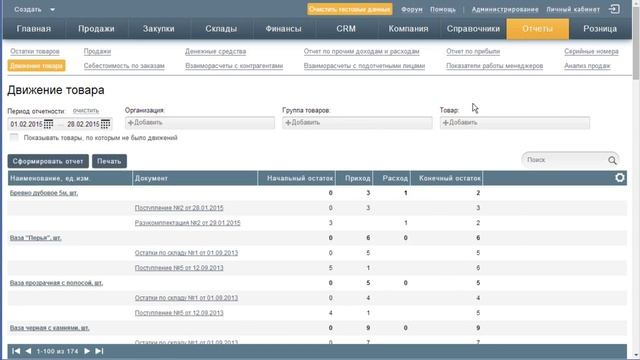The image size is (640, 360).
Task: Open the start date calendar picker
Action: (x=48, y=124)
